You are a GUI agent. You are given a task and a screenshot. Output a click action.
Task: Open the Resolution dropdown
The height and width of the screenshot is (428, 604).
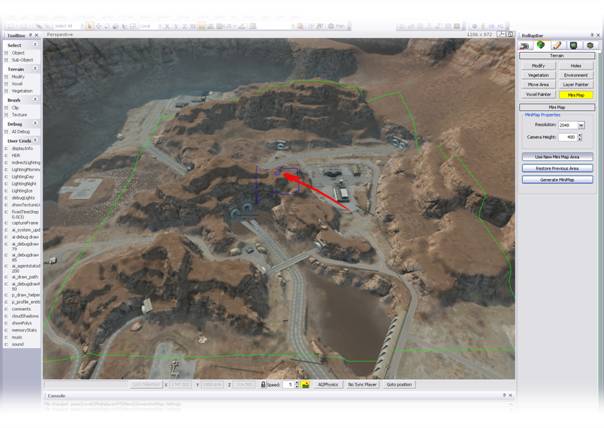[x=581, y=125]
